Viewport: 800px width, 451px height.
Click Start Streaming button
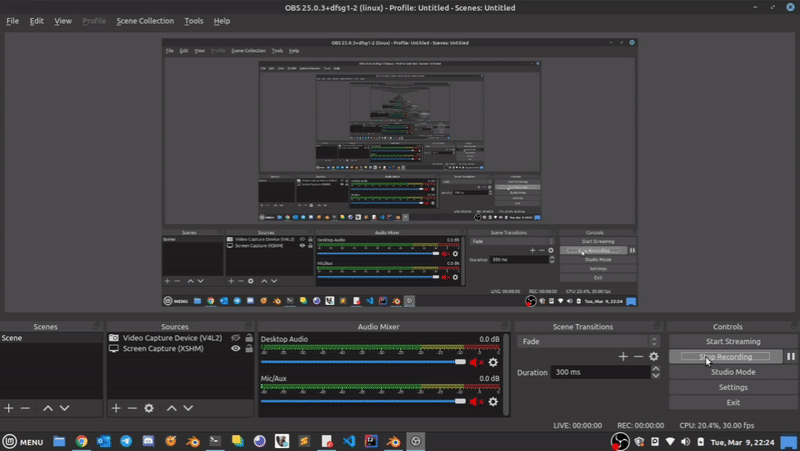(733, 341)
